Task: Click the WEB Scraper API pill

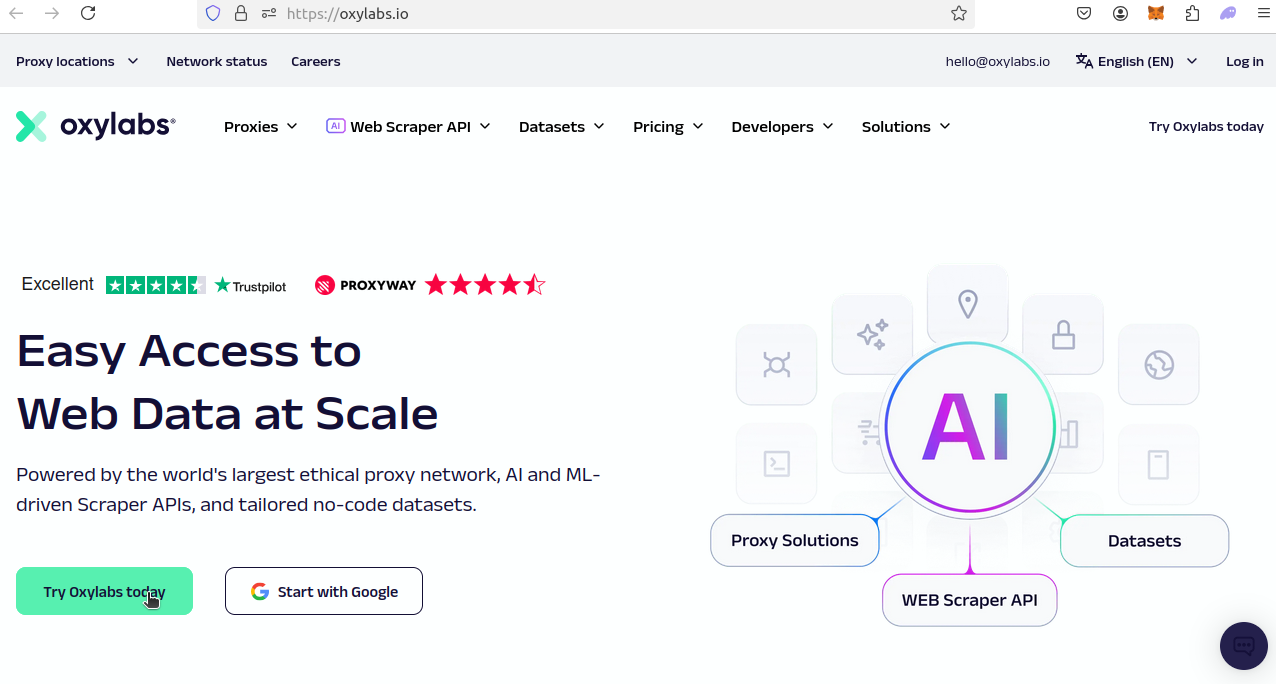Action: pyautogui.click(x=970, y=600)
